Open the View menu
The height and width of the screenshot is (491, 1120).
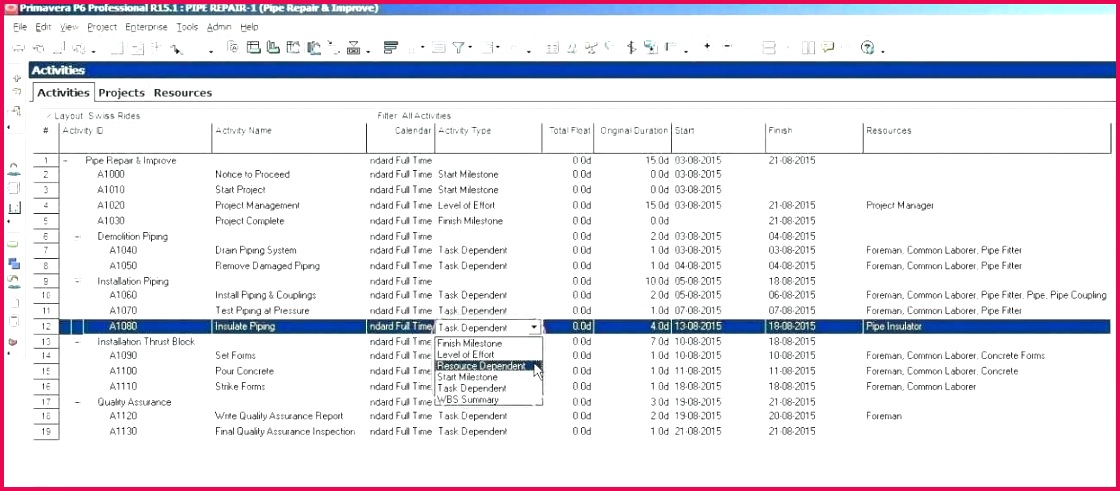point(69,27)
